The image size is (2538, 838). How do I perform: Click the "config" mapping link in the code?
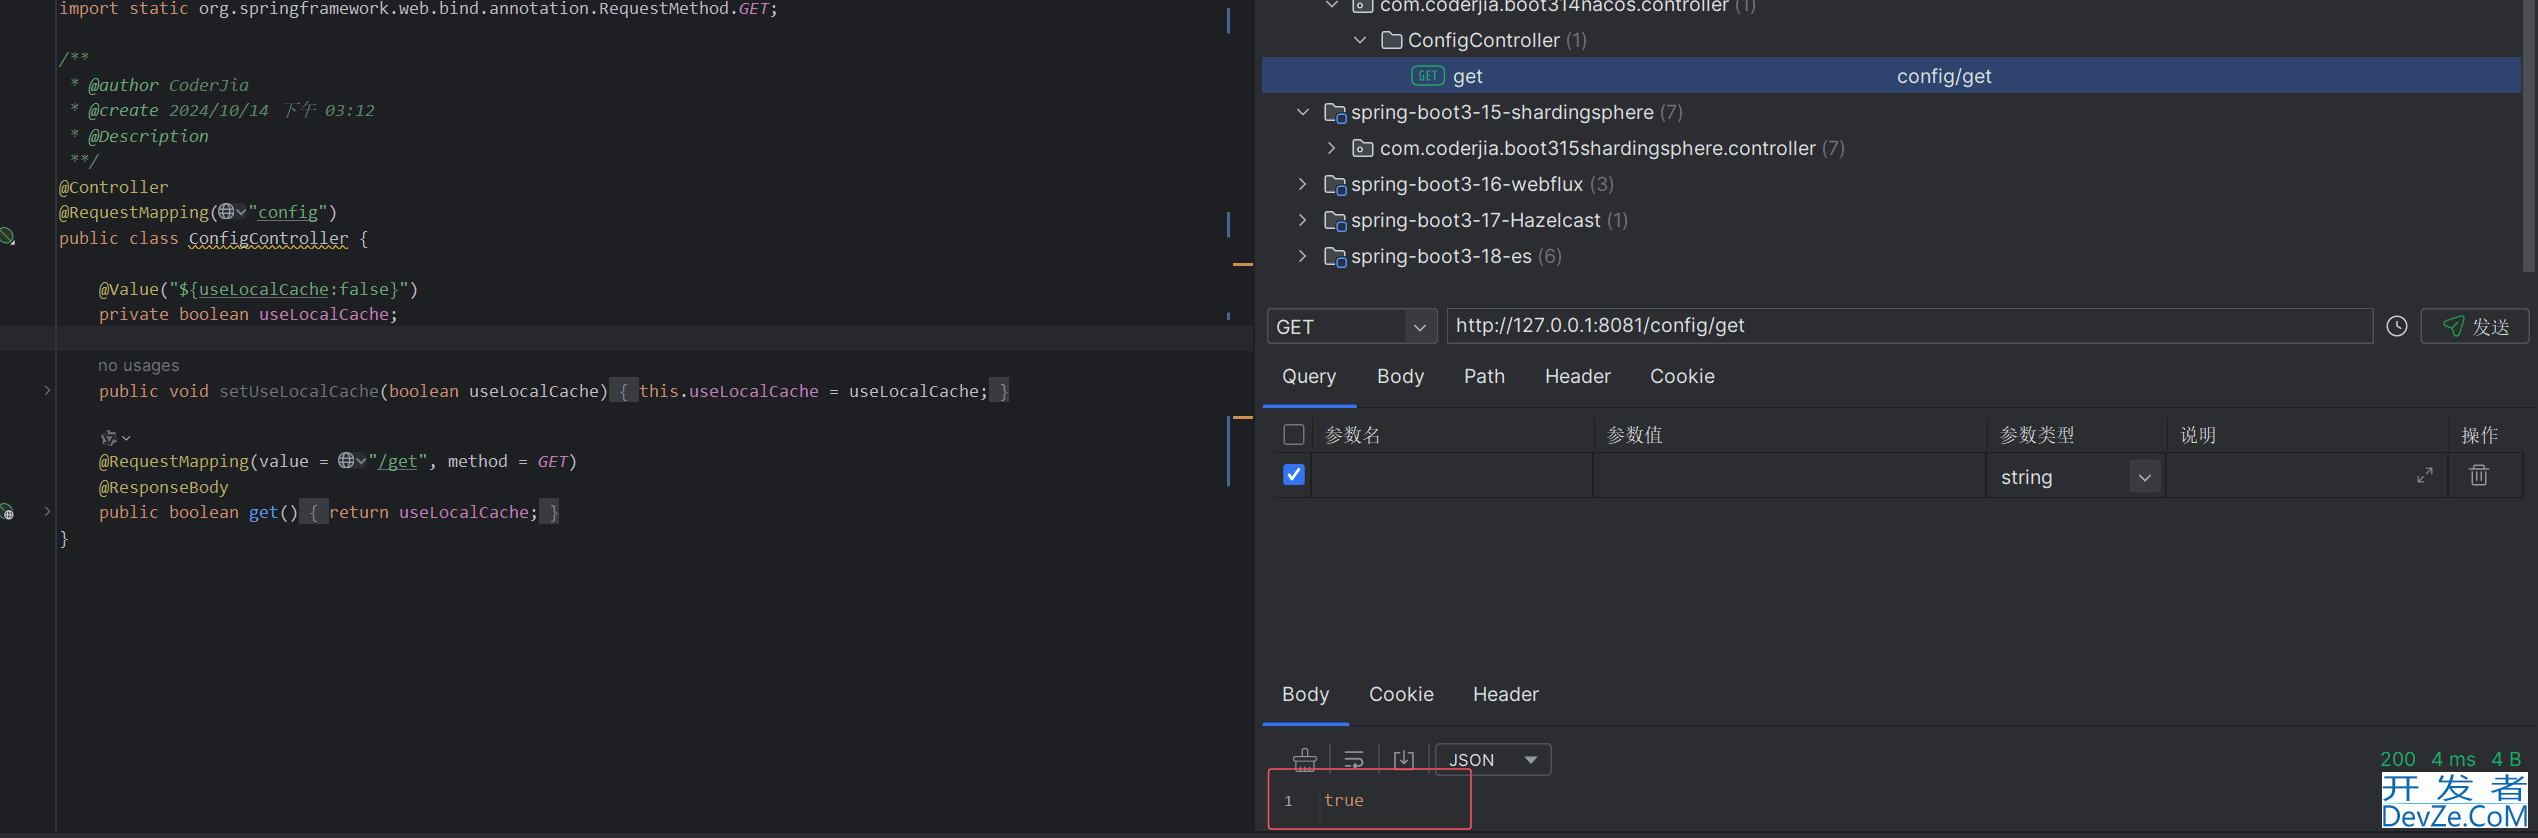(288, 212)
